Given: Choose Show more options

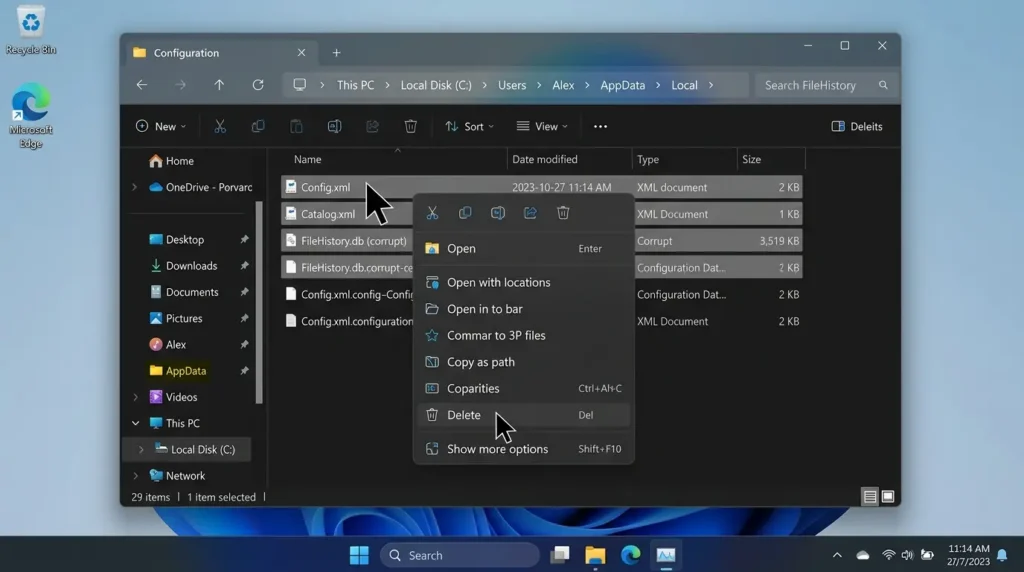Looking at the screenshot, I should coord(523,449).
